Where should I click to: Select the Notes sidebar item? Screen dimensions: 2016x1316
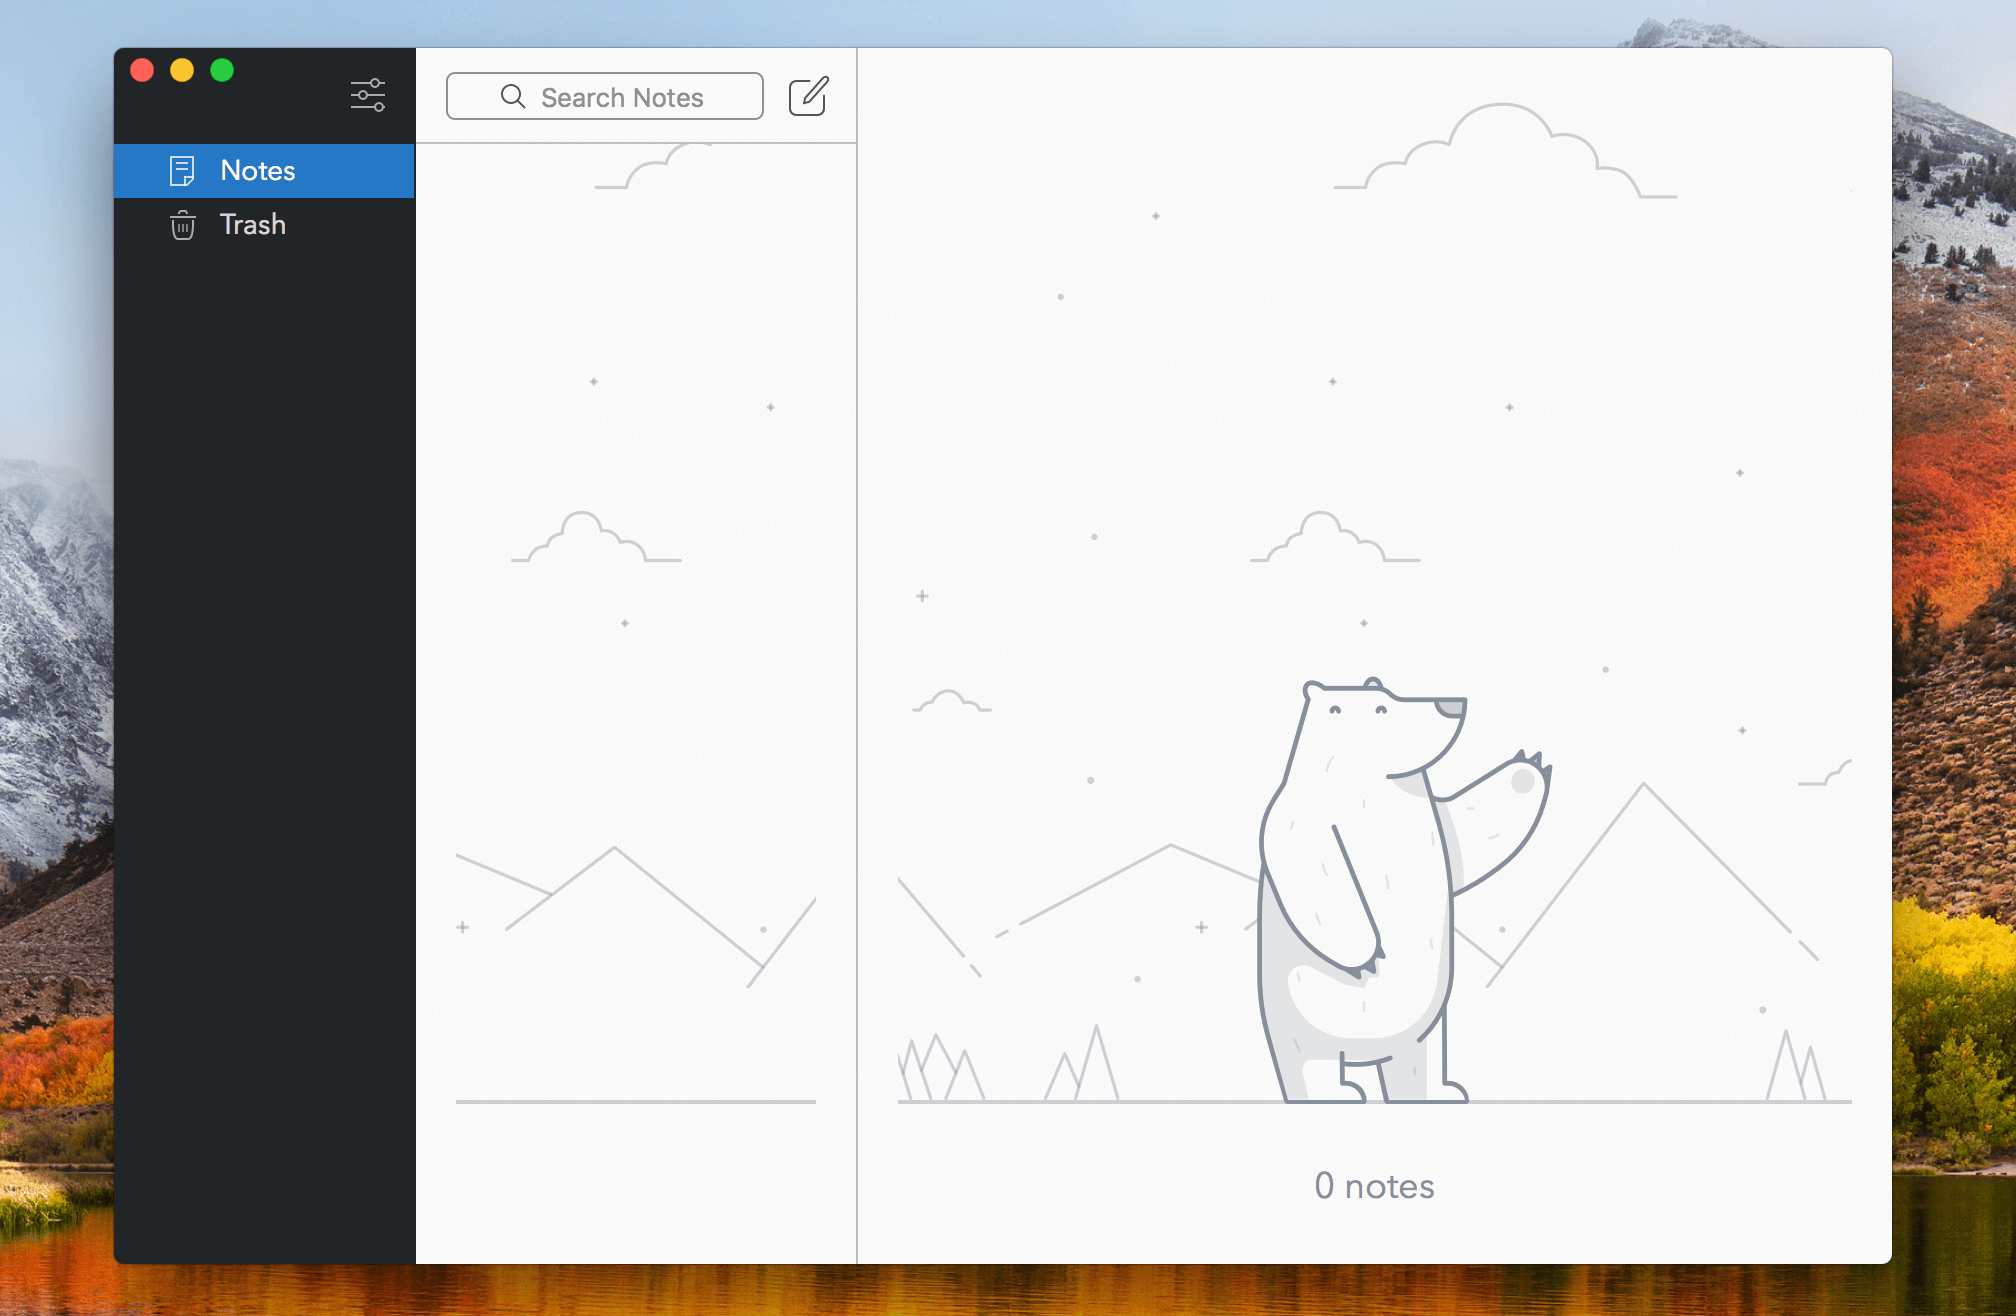click(258, 171)
